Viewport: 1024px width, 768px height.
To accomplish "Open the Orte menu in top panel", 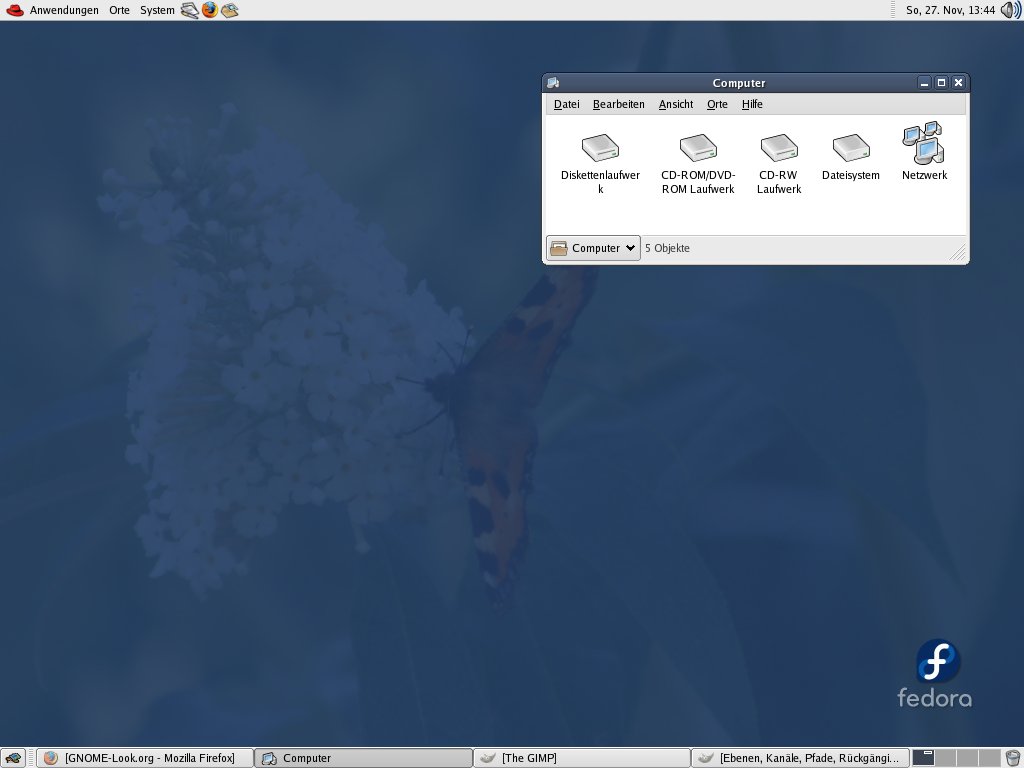I will [x=120, y=10].
